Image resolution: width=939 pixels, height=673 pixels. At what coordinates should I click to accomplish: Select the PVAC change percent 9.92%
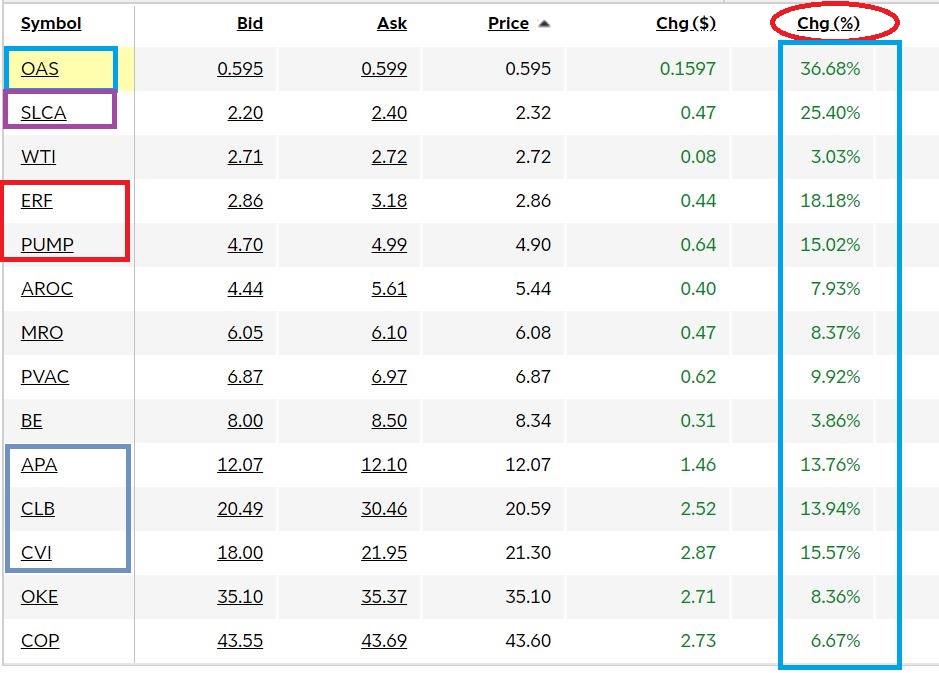835,377
